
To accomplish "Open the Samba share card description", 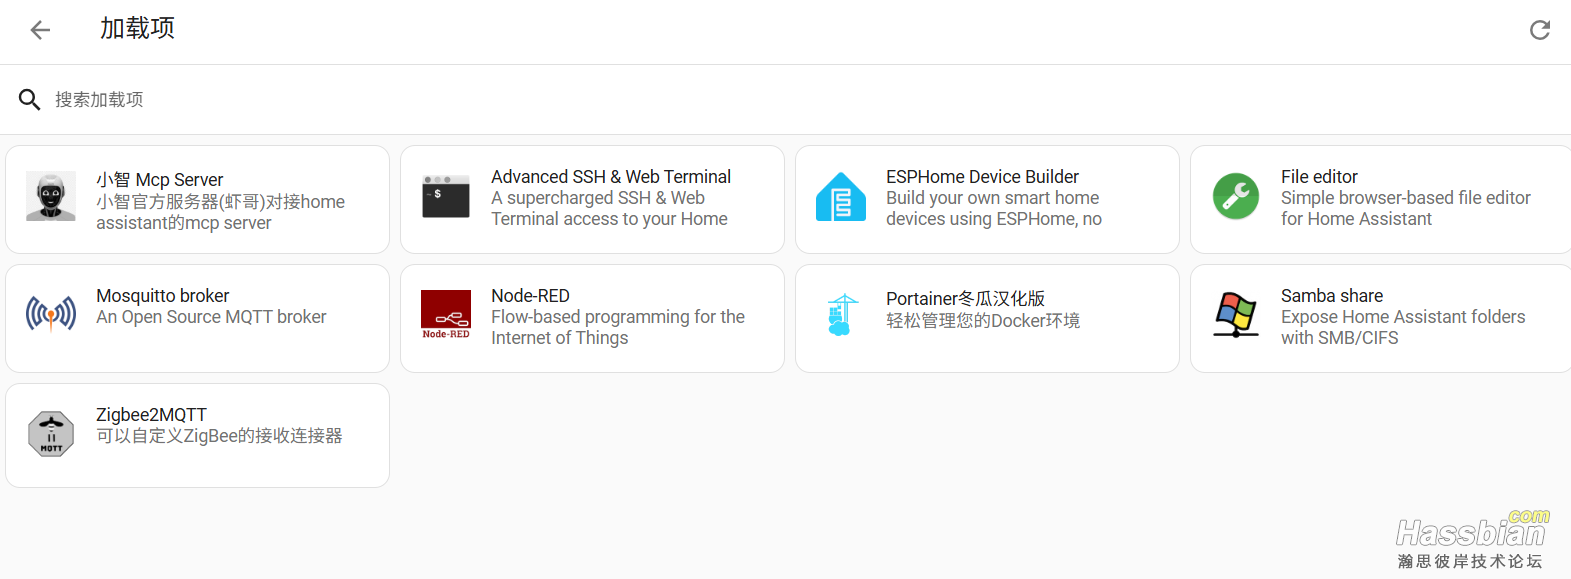I will click(1402, 327).
